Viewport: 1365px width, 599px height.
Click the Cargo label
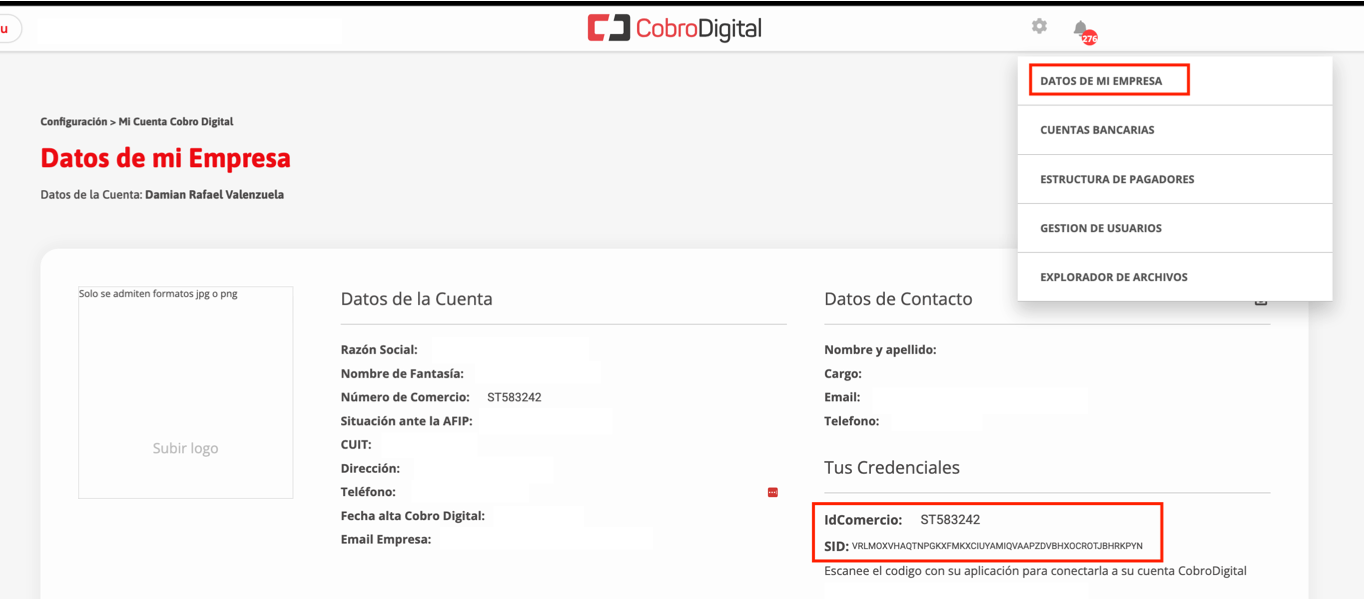click(843, 374)
